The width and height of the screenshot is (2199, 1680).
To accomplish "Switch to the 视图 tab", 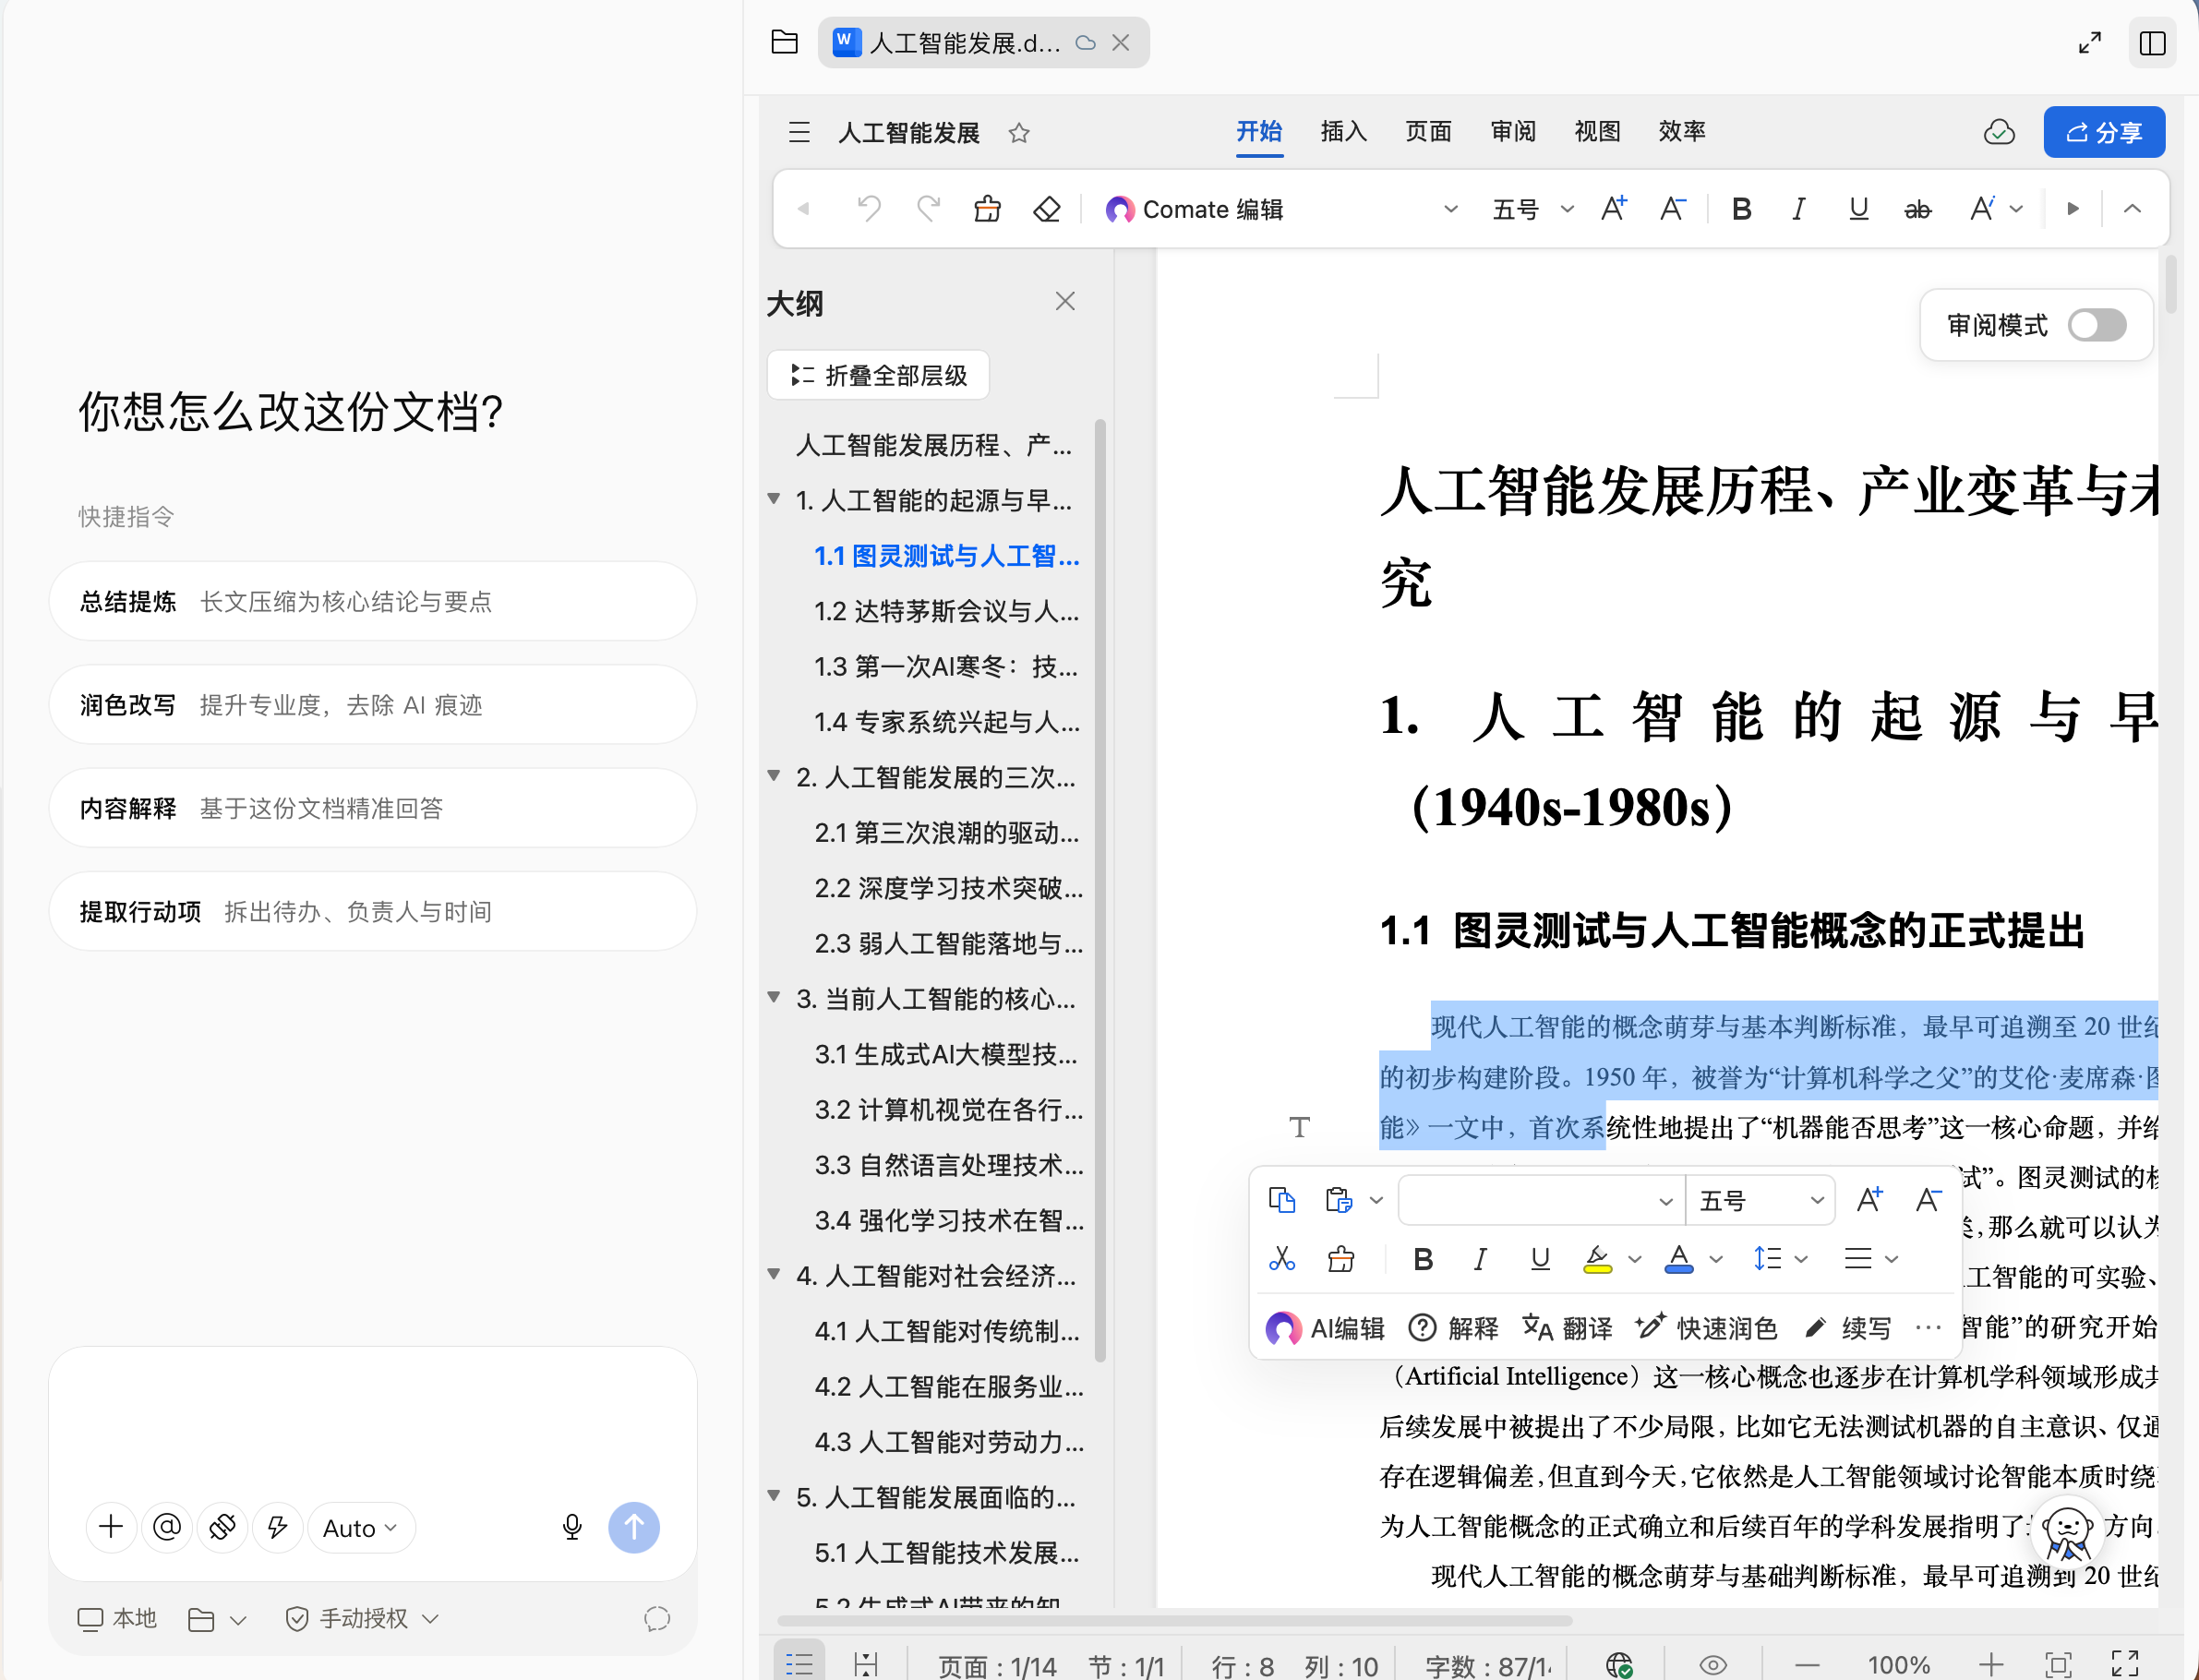I will (x=1597, y=131).
